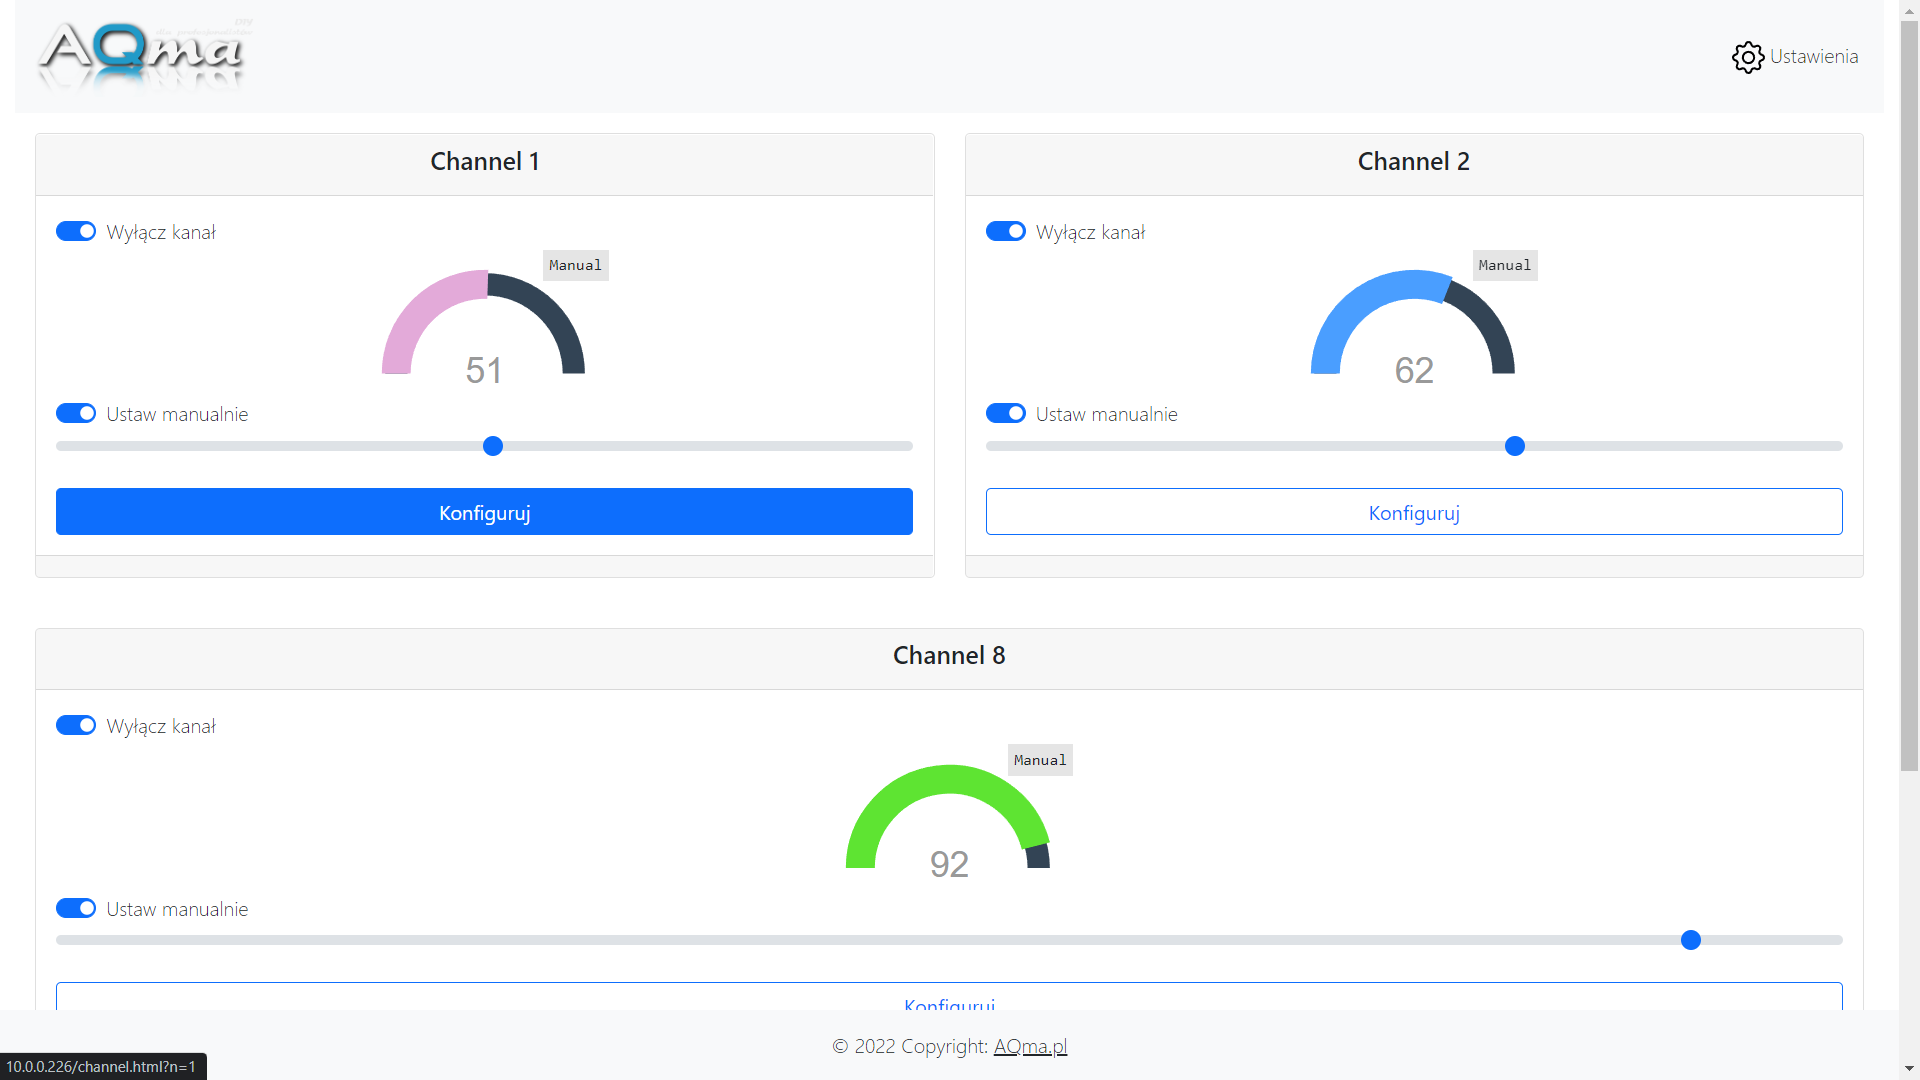Open the AQma.pl footer link
Screen dimensions: 1920x1080
coord(1030,1046)
